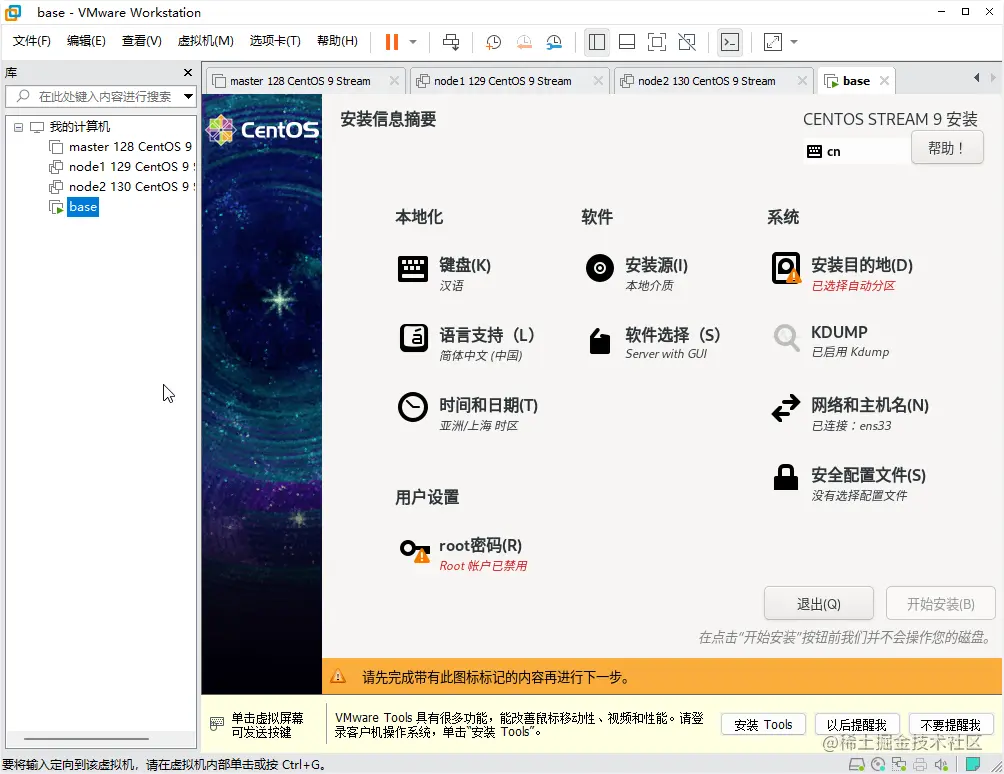Toggle the thumbnail bar view
Screen dimensions: 1004x774
(x=627, y=42)
